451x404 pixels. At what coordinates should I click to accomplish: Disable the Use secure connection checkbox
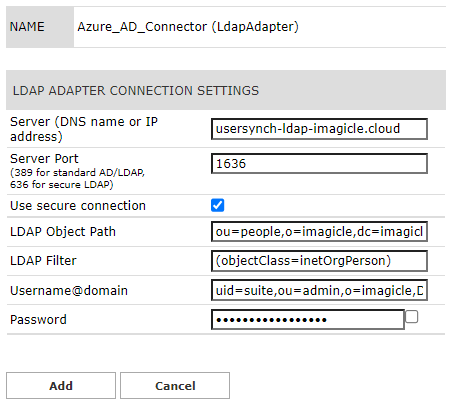pos(217,205)
